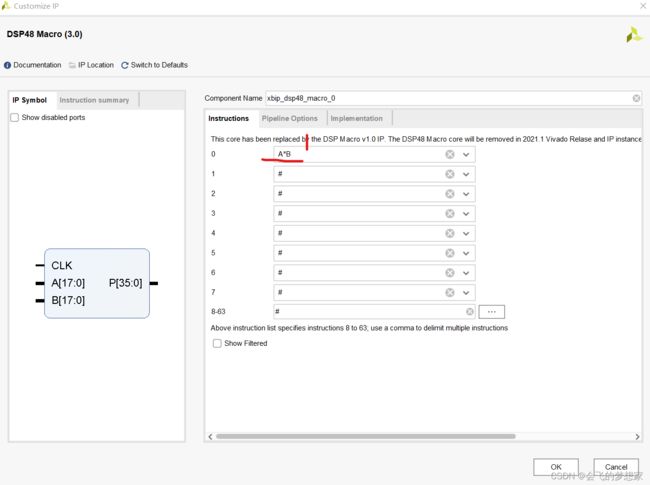
Task: Click the 8-63 instruction input field
Action: 374,312
